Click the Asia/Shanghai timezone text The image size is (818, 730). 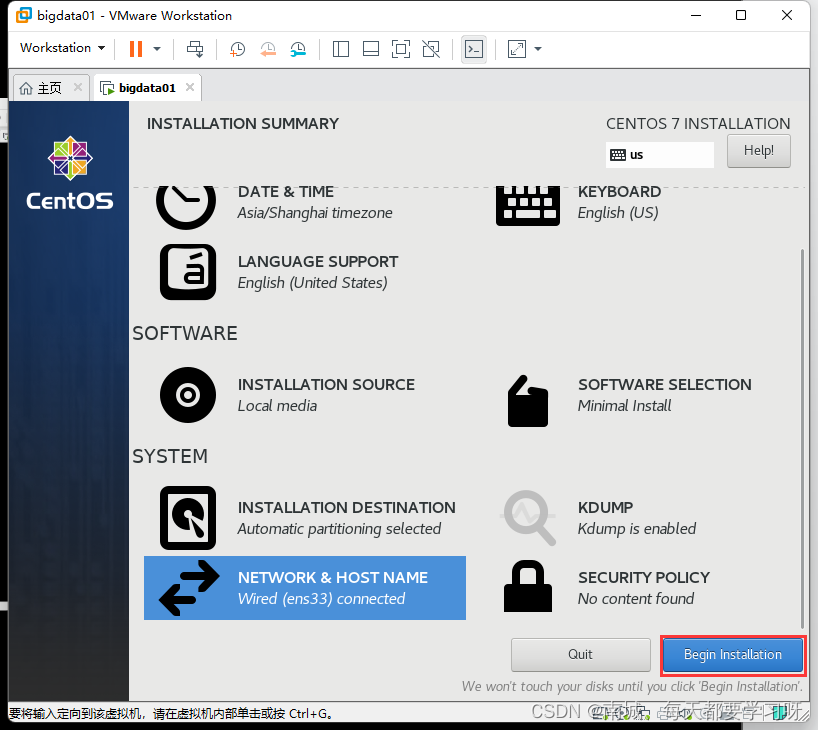click(x=315, y=213)
